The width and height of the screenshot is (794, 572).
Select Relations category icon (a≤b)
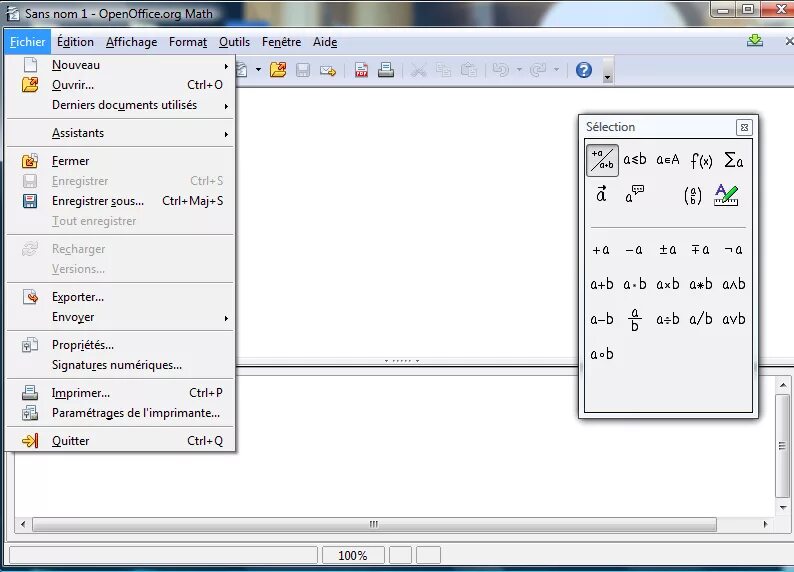pyautogui.click(x=634, y=160)
